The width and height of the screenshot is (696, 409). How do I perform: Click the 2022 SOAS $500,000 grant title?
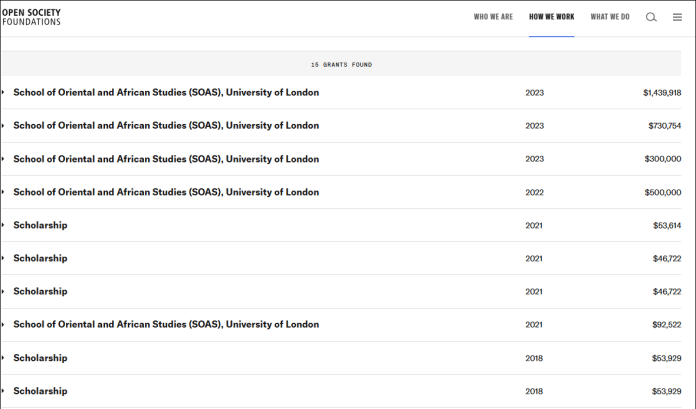pos(166,192)
